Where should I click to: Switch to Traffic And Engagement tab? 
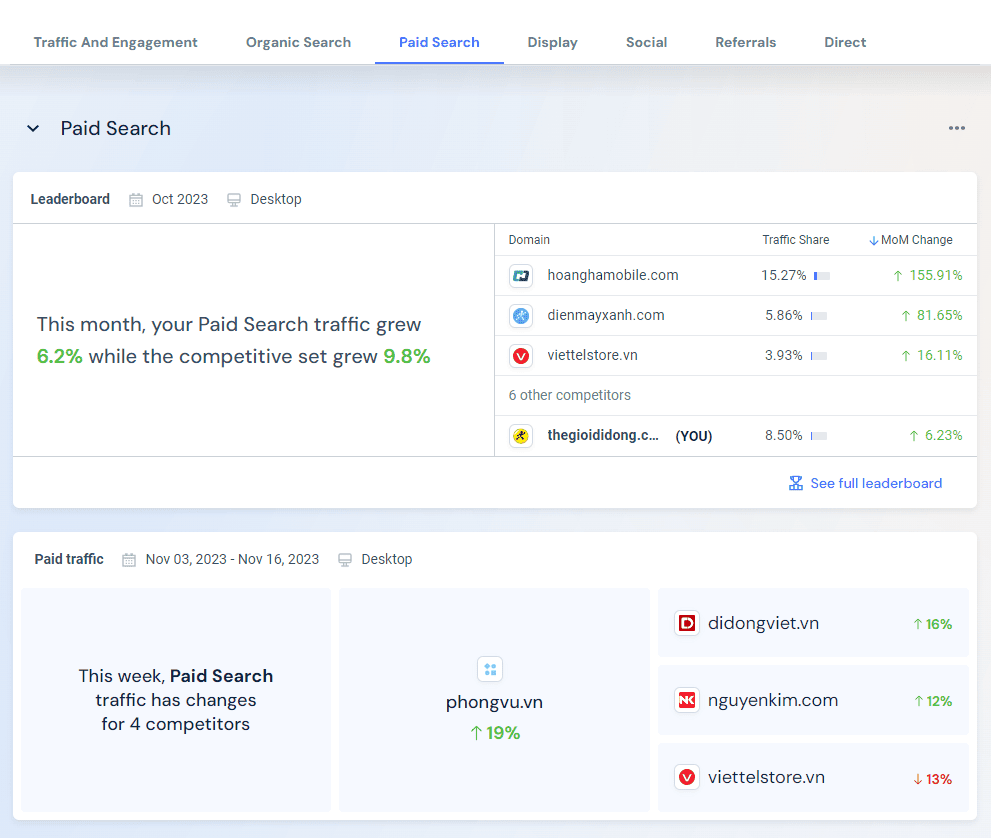click(116, 42)
